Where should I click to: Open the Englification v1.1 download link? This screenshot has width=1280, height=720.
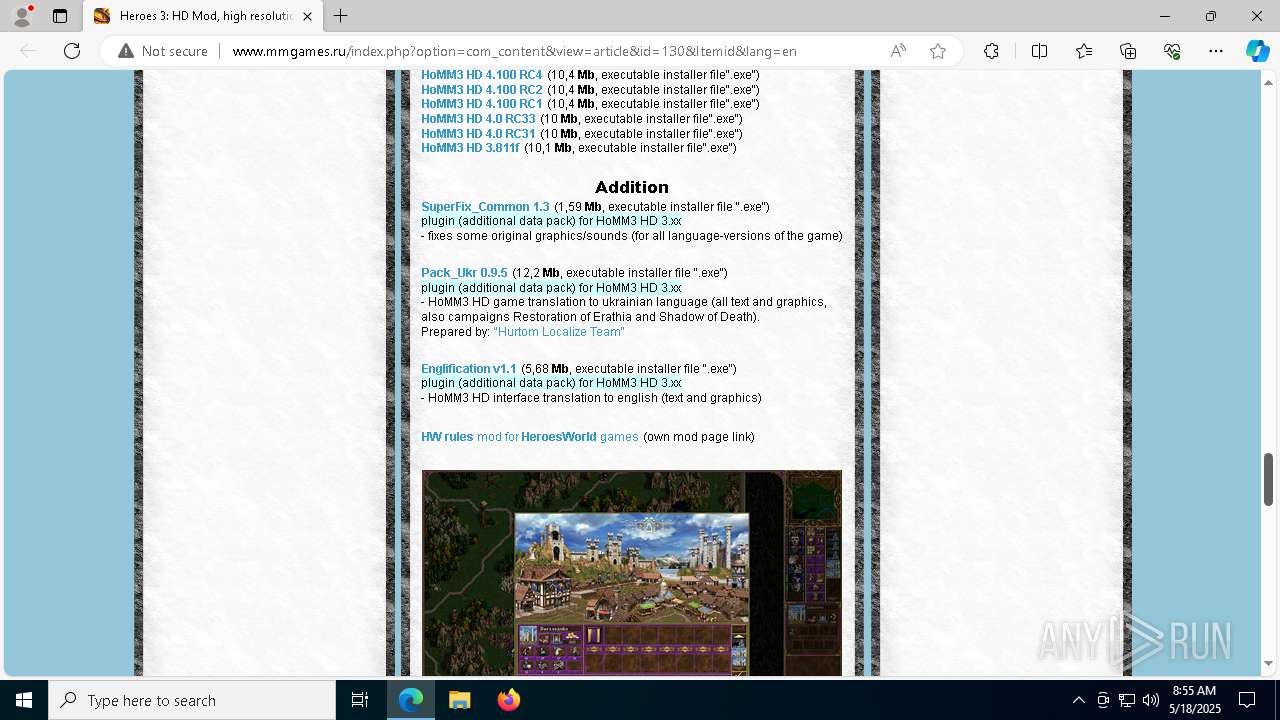[x=469, y=369]
